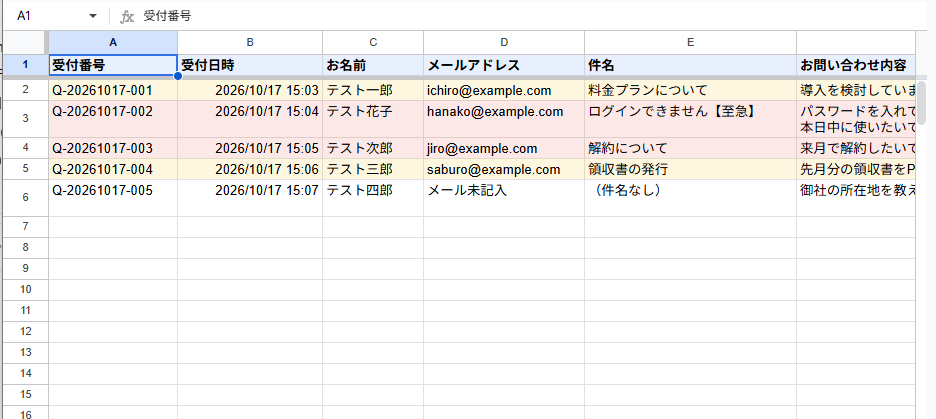The image size is (936, 419).
Task: Select header cell メールアドレス
Action: point(504,65)
